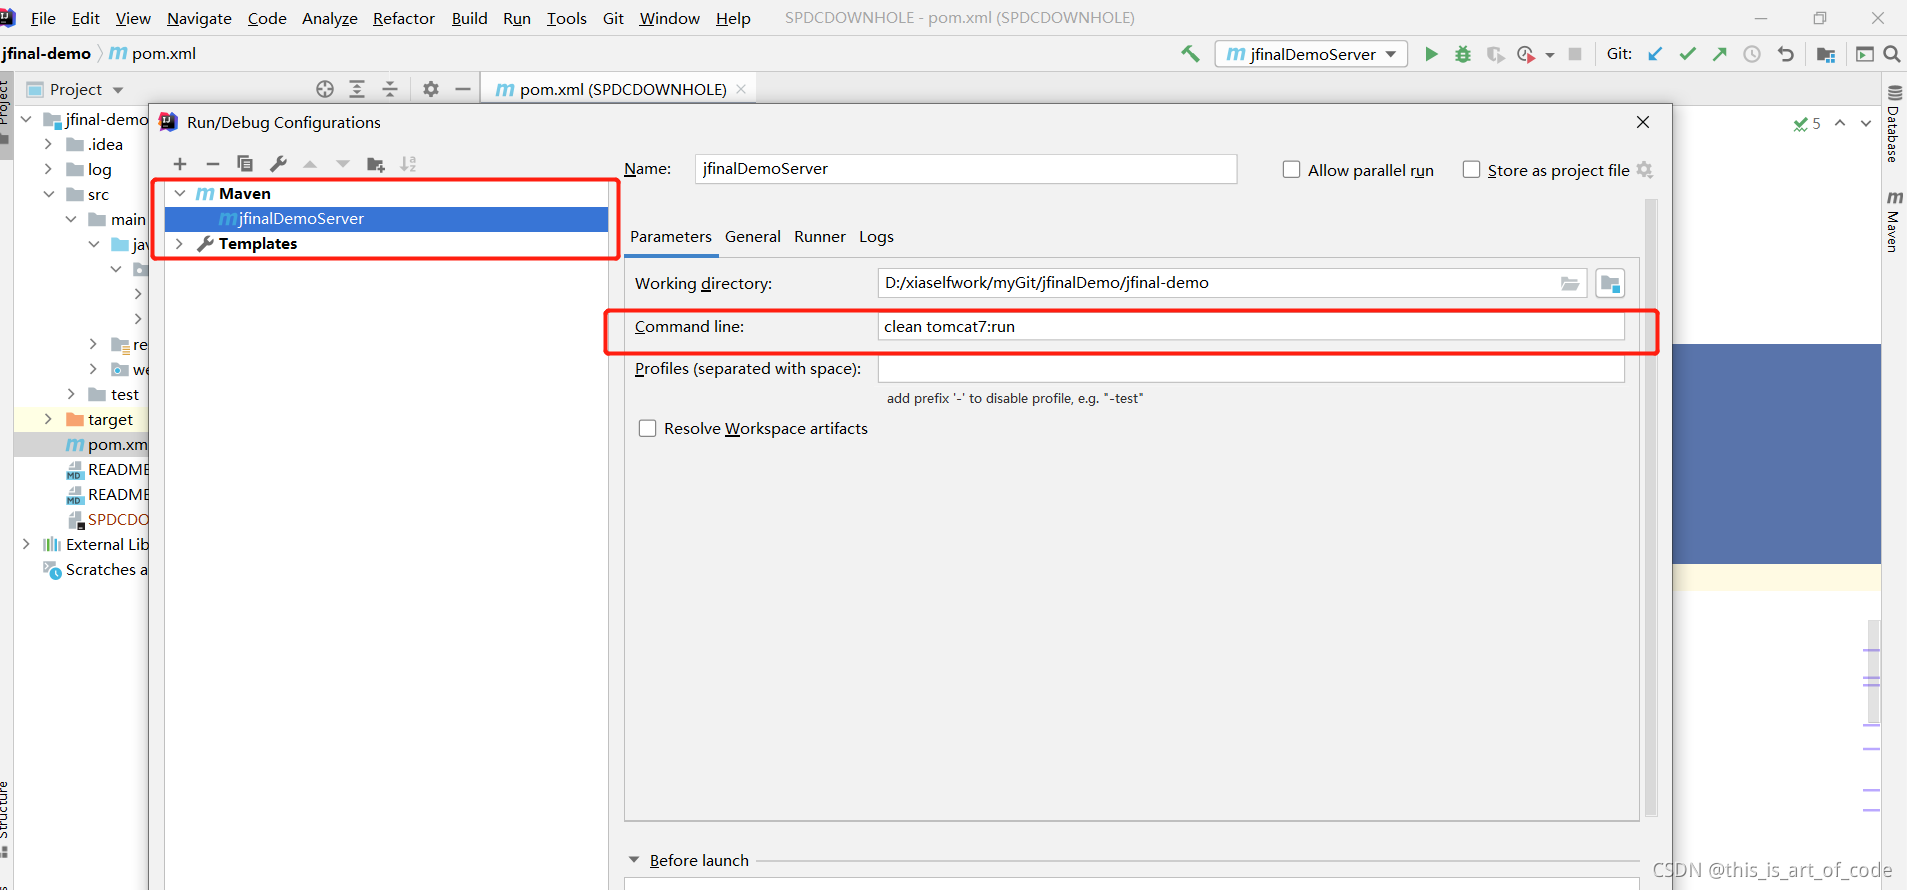This screenshot has height=890, width=1907.
Task: Click Select Opened File target icon
Action: point(325,89)
